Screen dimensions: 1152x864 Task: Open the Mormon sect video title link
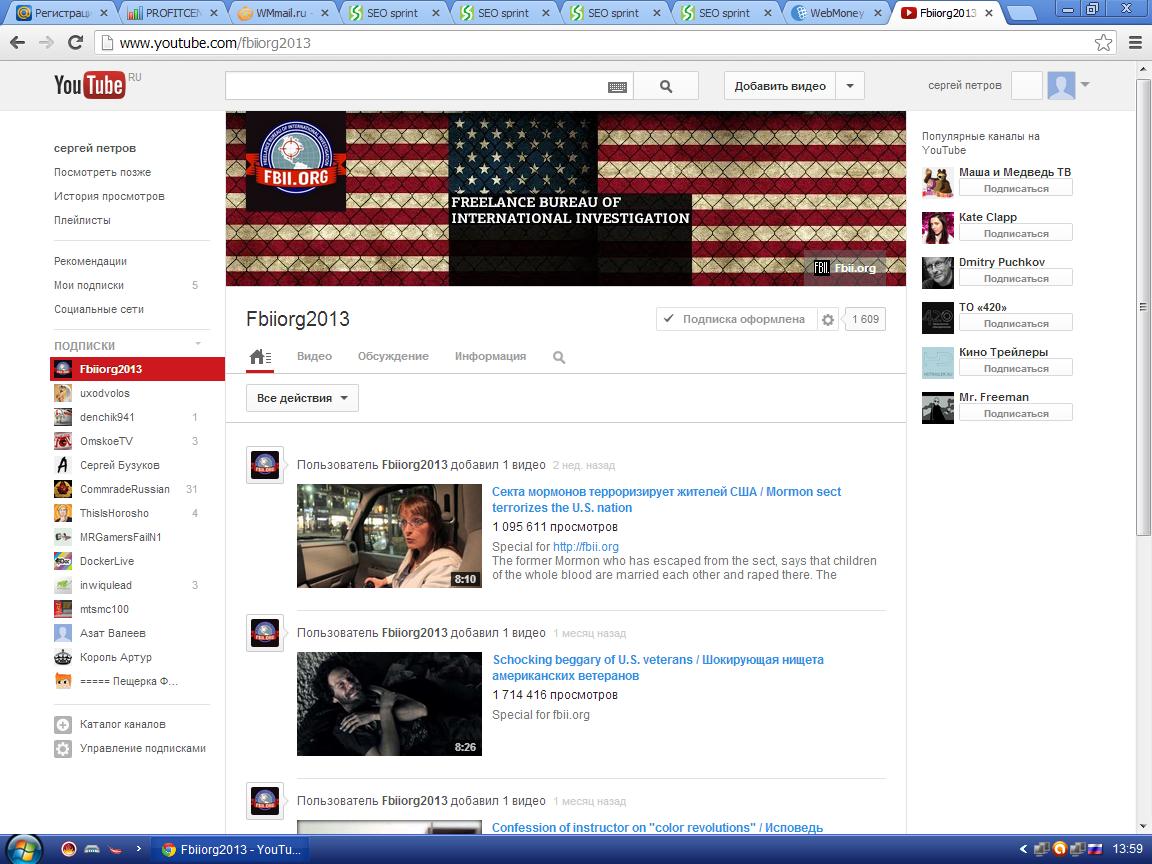(x=666, y=500)
